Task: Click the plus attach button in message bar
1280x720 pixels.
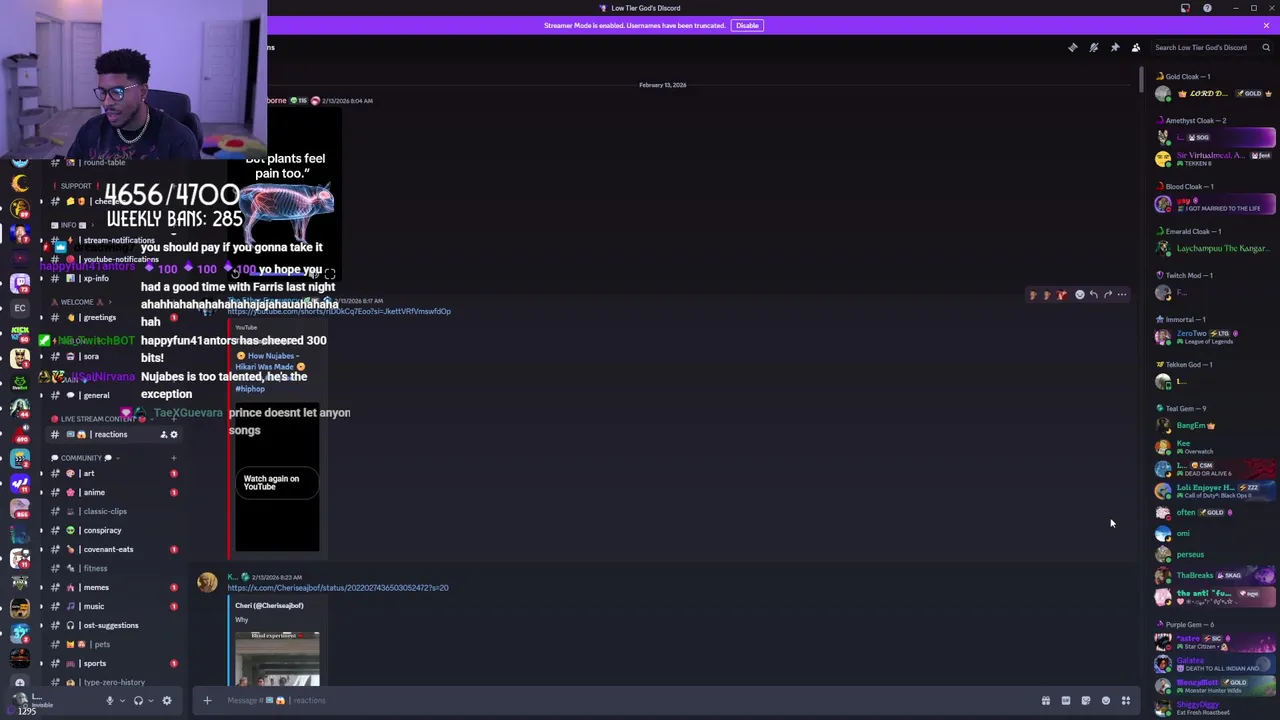Action: point(207,700)
